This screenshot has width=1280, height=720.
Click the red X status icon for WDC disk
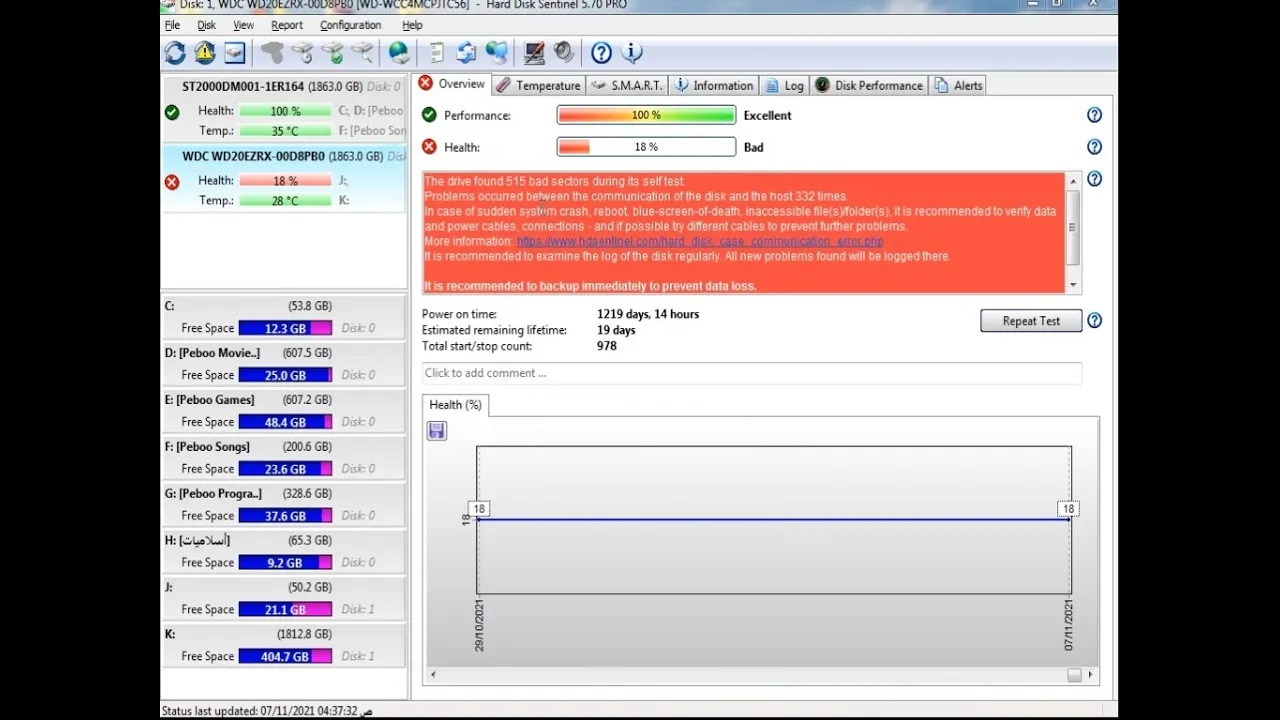pos(172,182)
